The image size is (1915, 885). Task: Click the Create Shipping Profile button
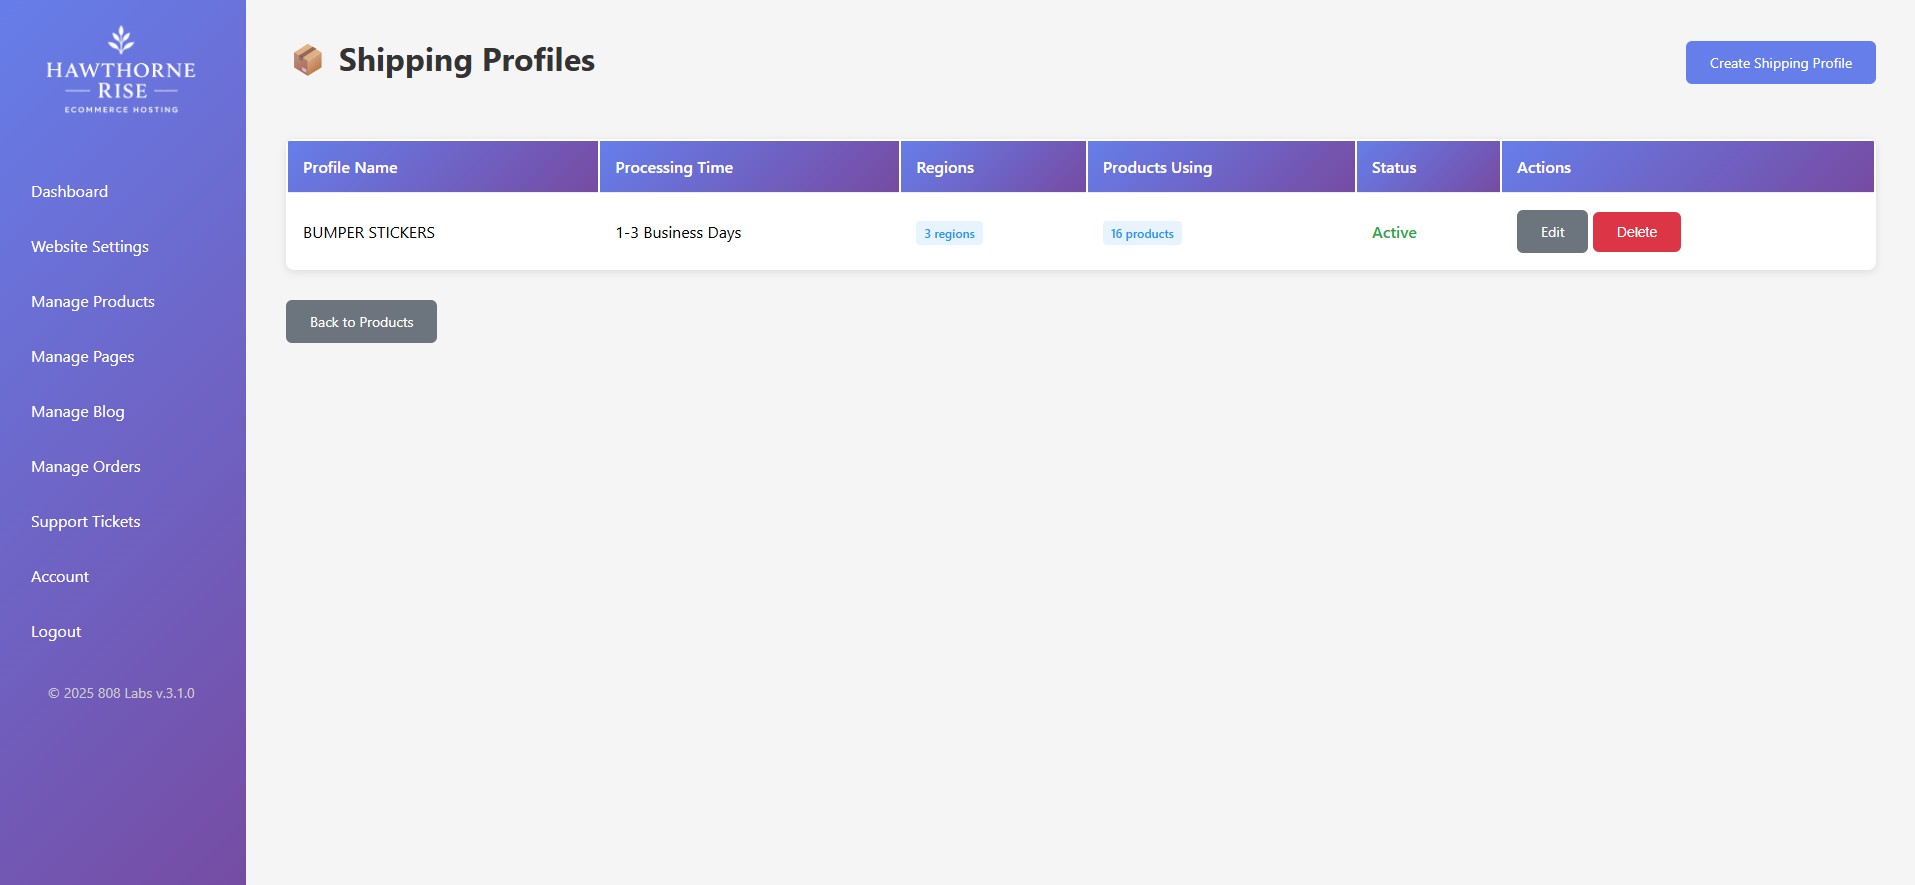point(1780,62)
